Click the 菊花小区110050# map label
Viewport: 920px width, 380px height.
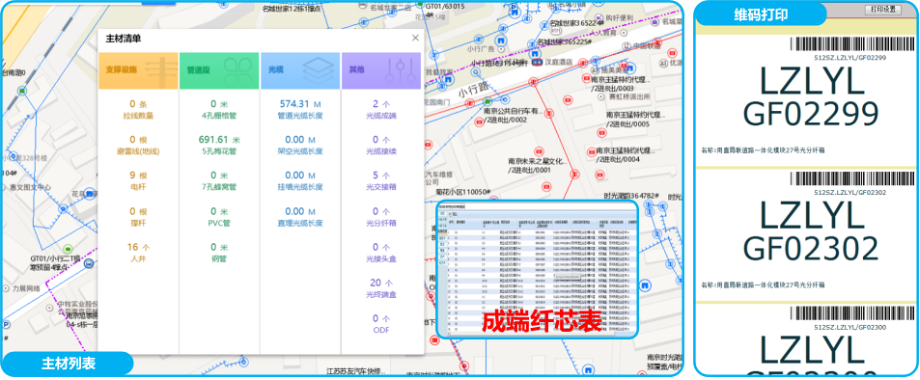pos(464,192)
